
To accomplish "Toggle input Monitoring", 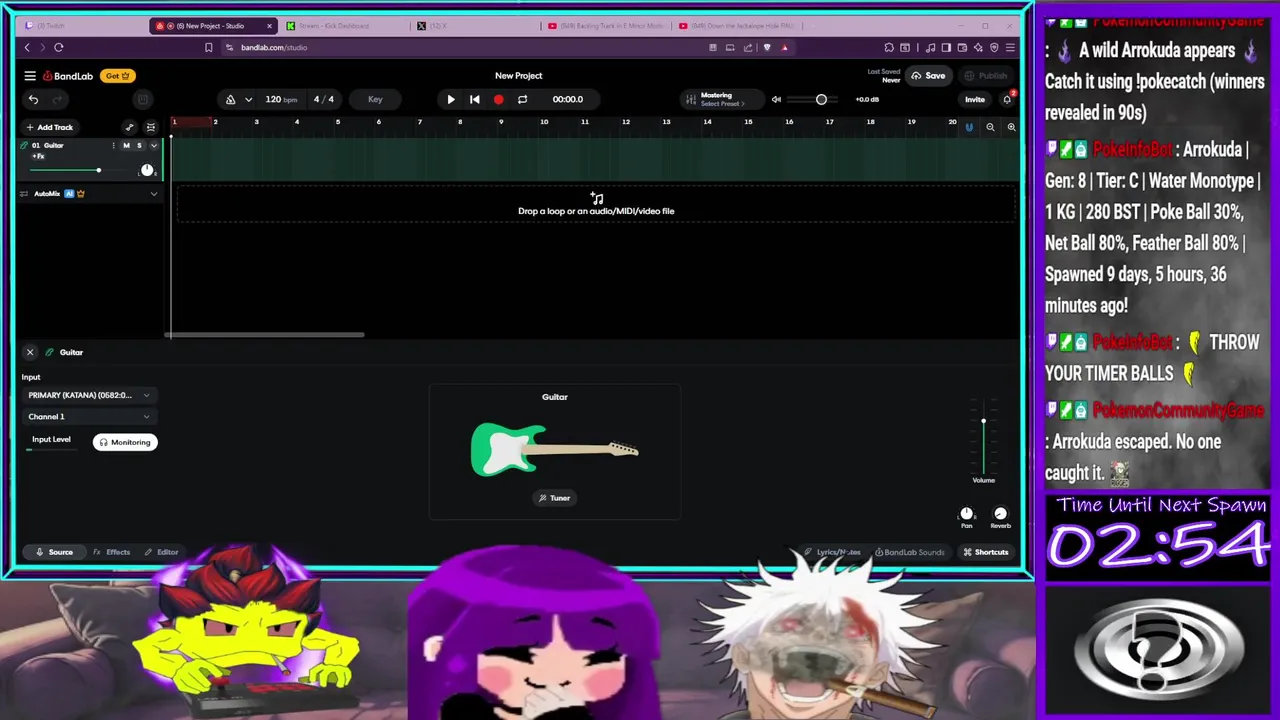I will 125,442.
